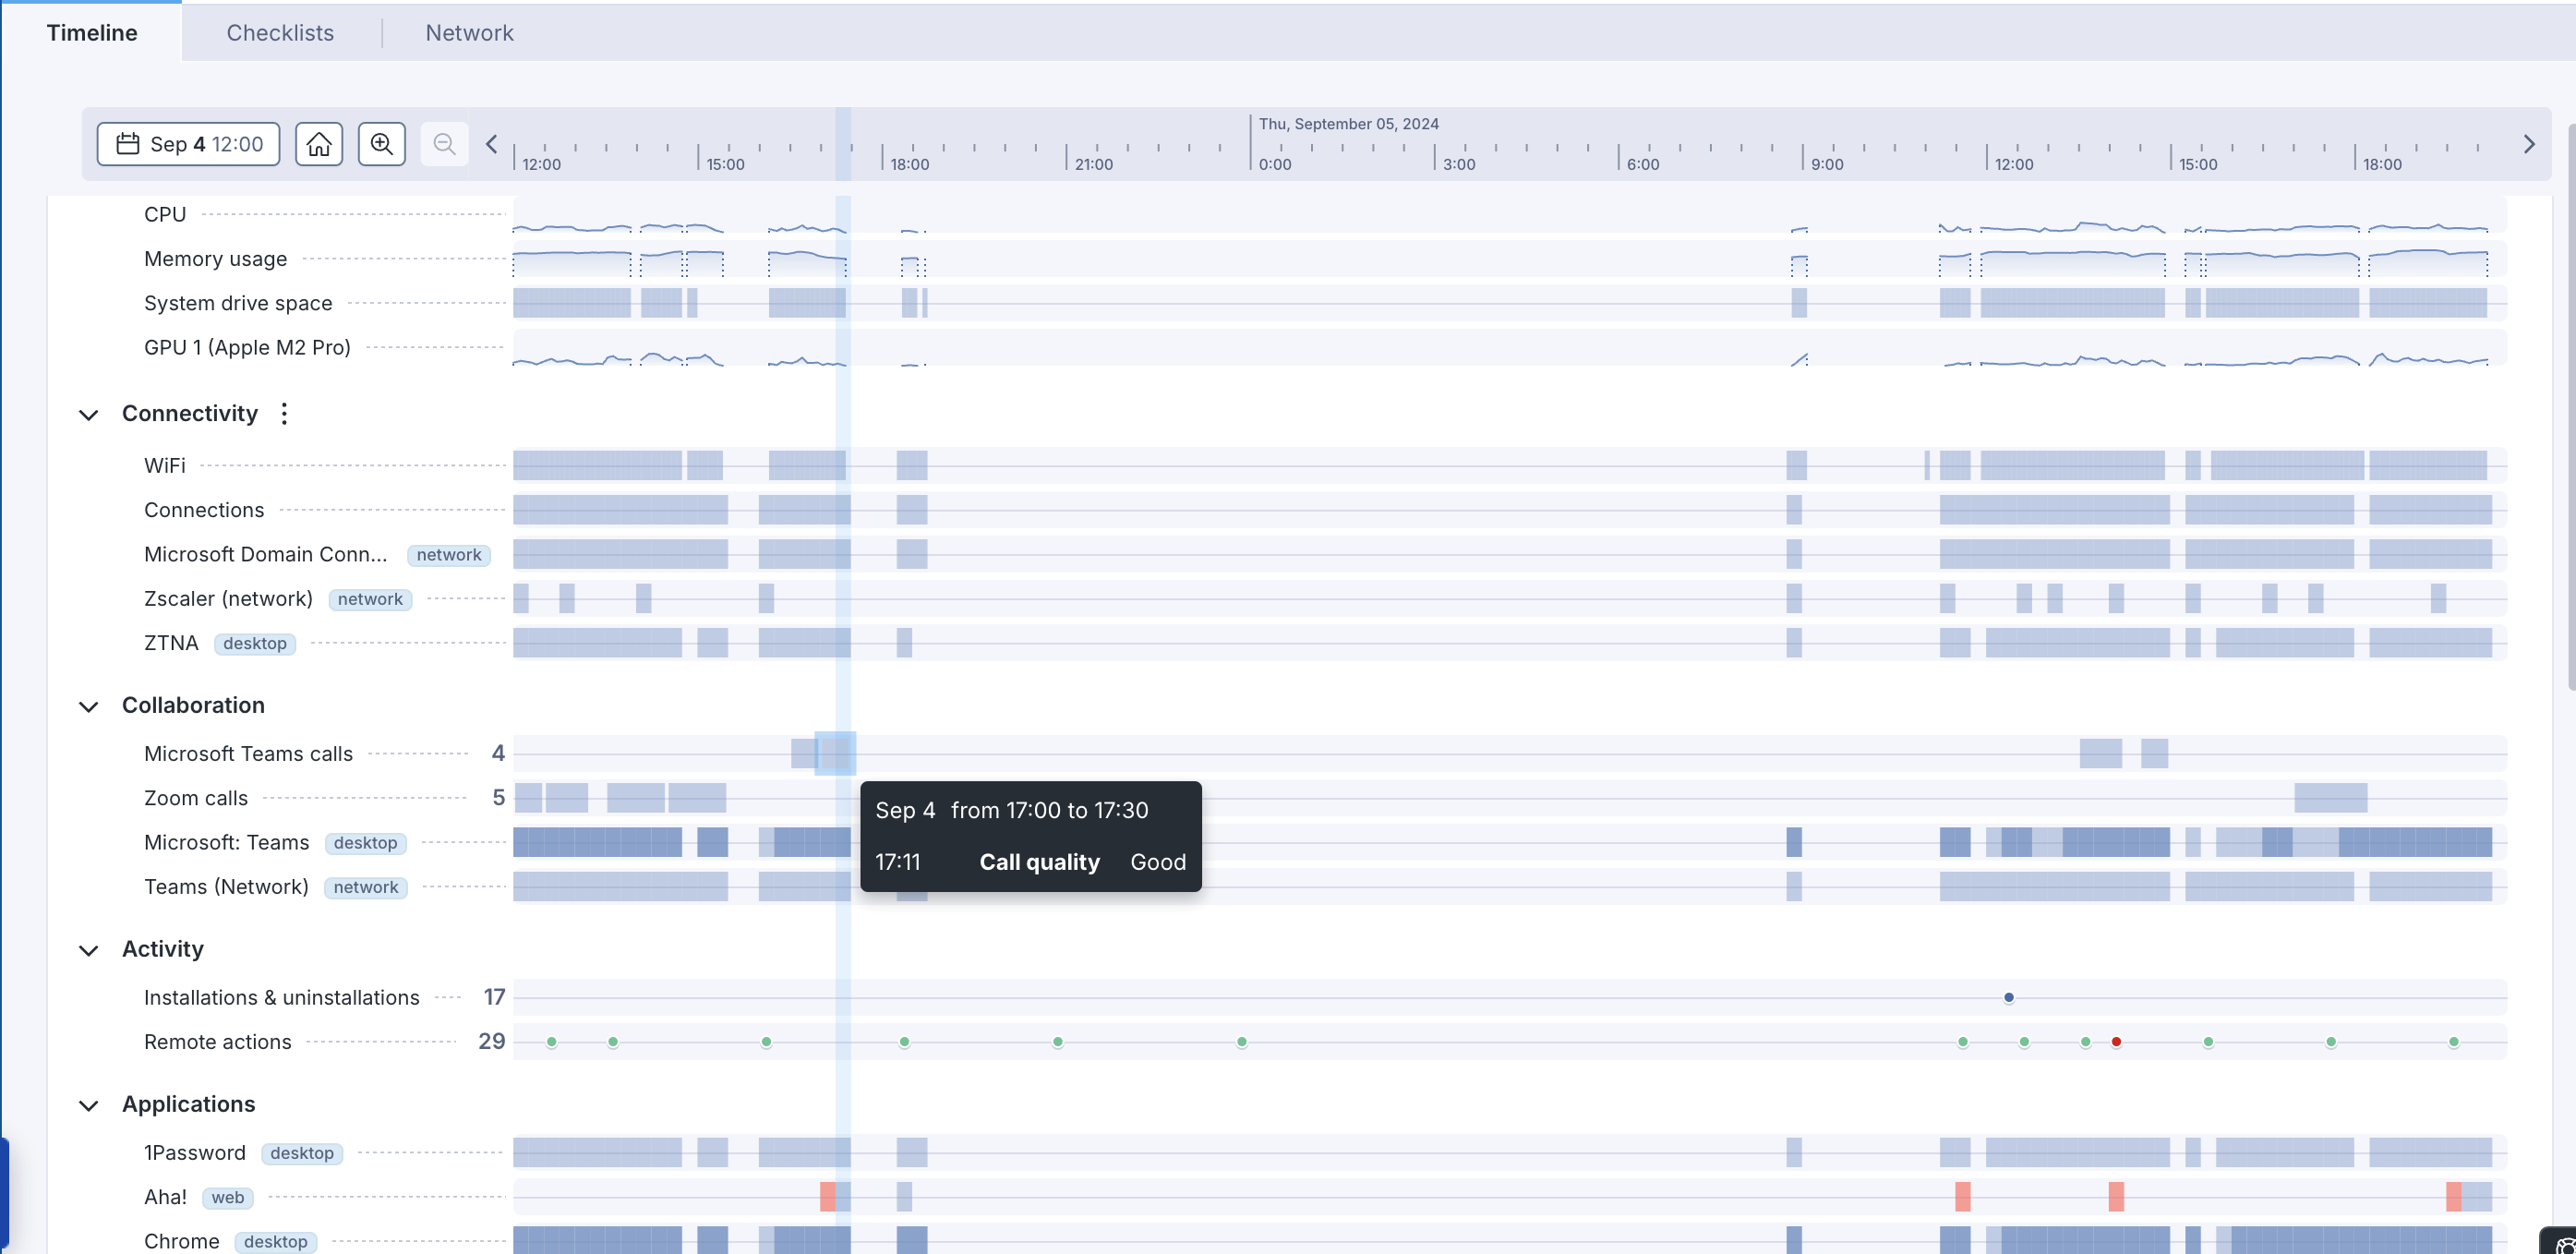
Task: Click the zoom out magnifier icon
Action: pos(444,144)
